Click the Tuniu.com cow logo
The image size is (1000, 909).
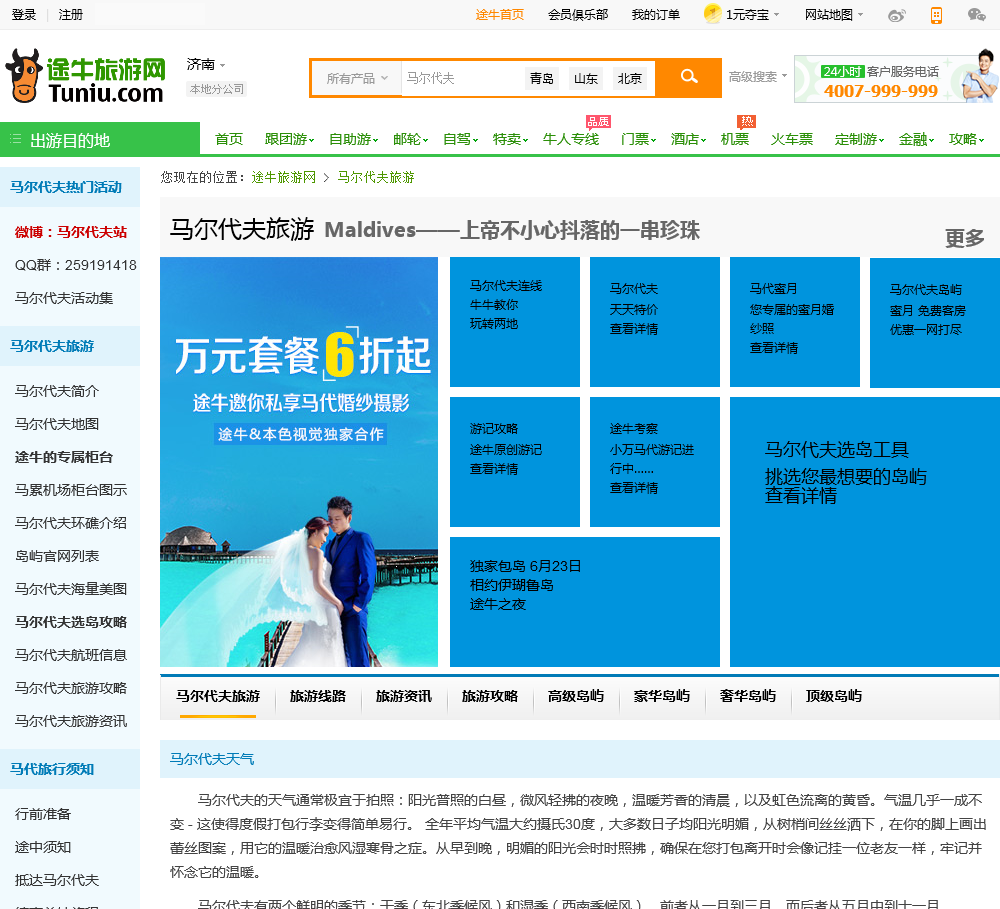(x=86, y=77)
